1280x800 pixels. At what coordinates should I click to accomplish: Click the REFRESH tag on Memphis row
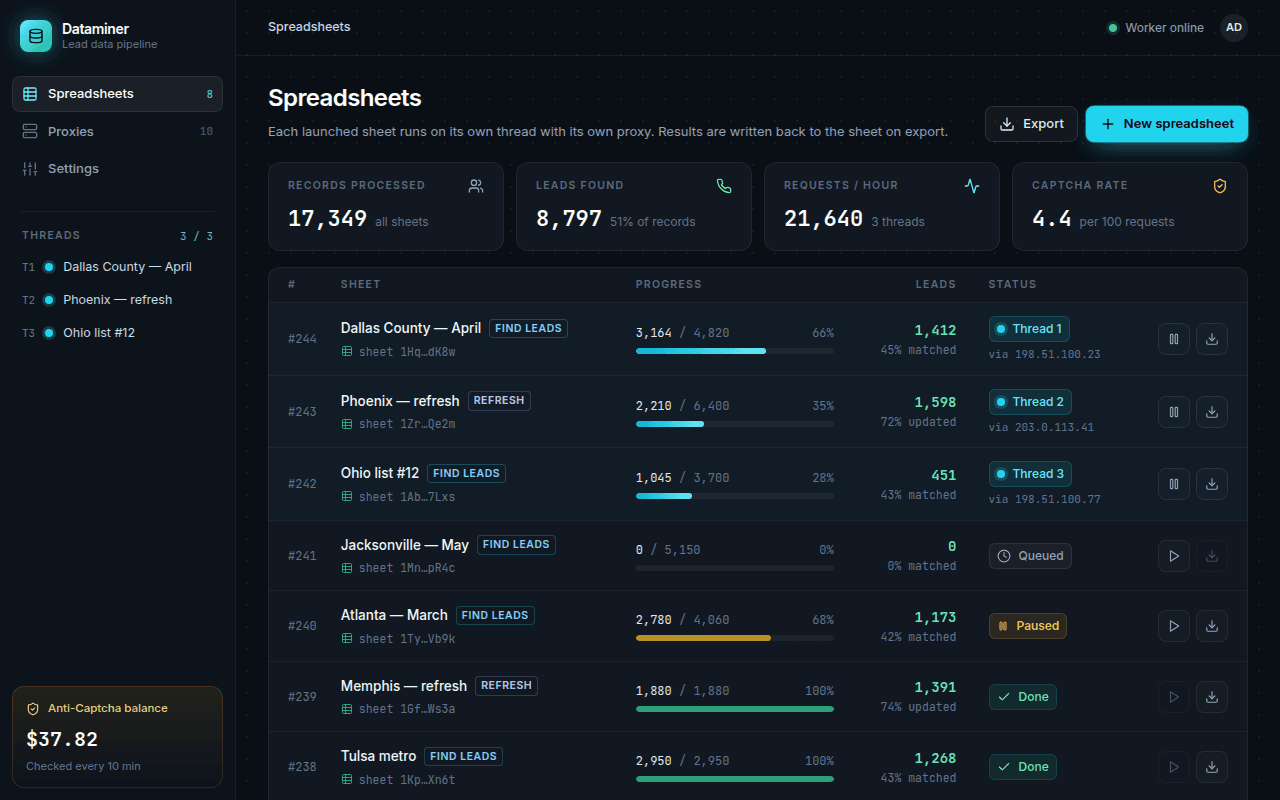(506, 686)
